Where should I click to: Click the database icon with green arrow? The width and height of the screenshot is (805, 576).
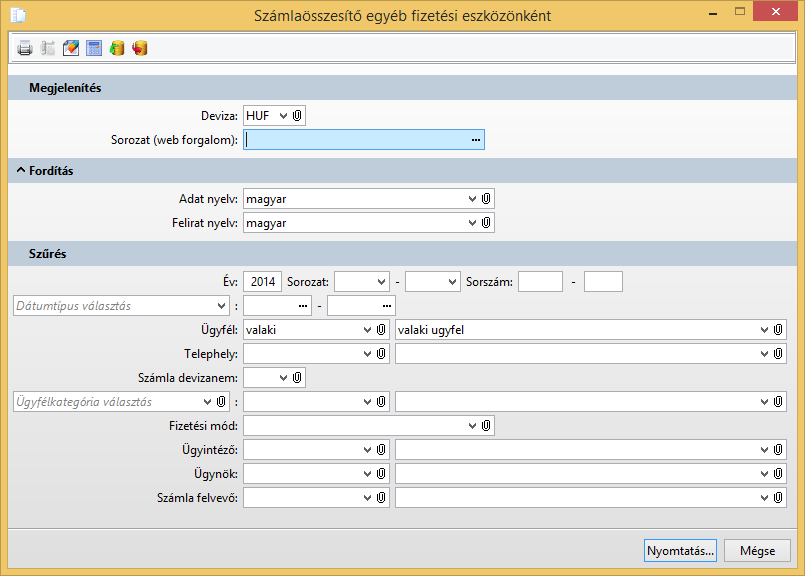point(117,48)
